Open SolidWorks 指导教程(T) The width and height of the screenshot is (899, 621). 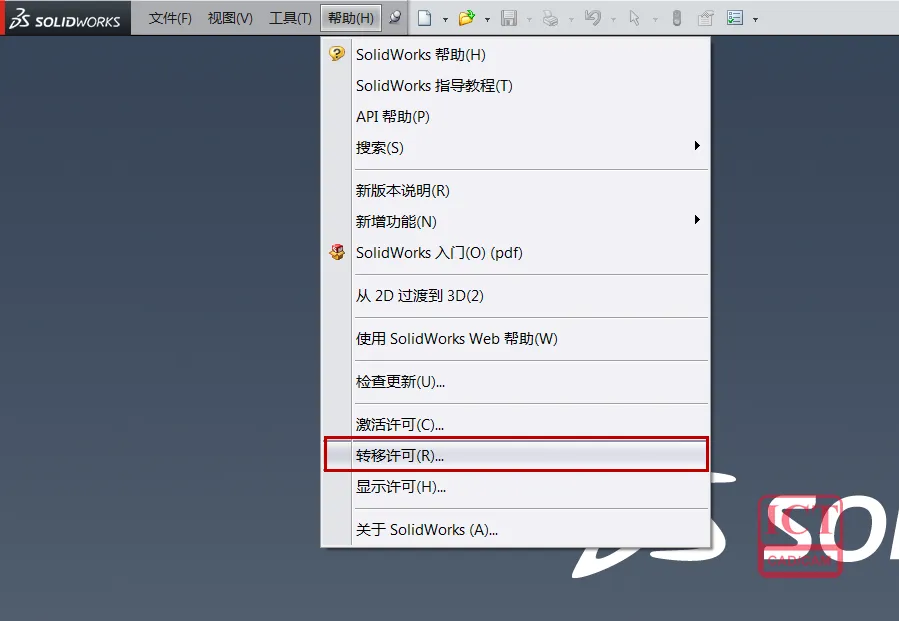point(516,85)
